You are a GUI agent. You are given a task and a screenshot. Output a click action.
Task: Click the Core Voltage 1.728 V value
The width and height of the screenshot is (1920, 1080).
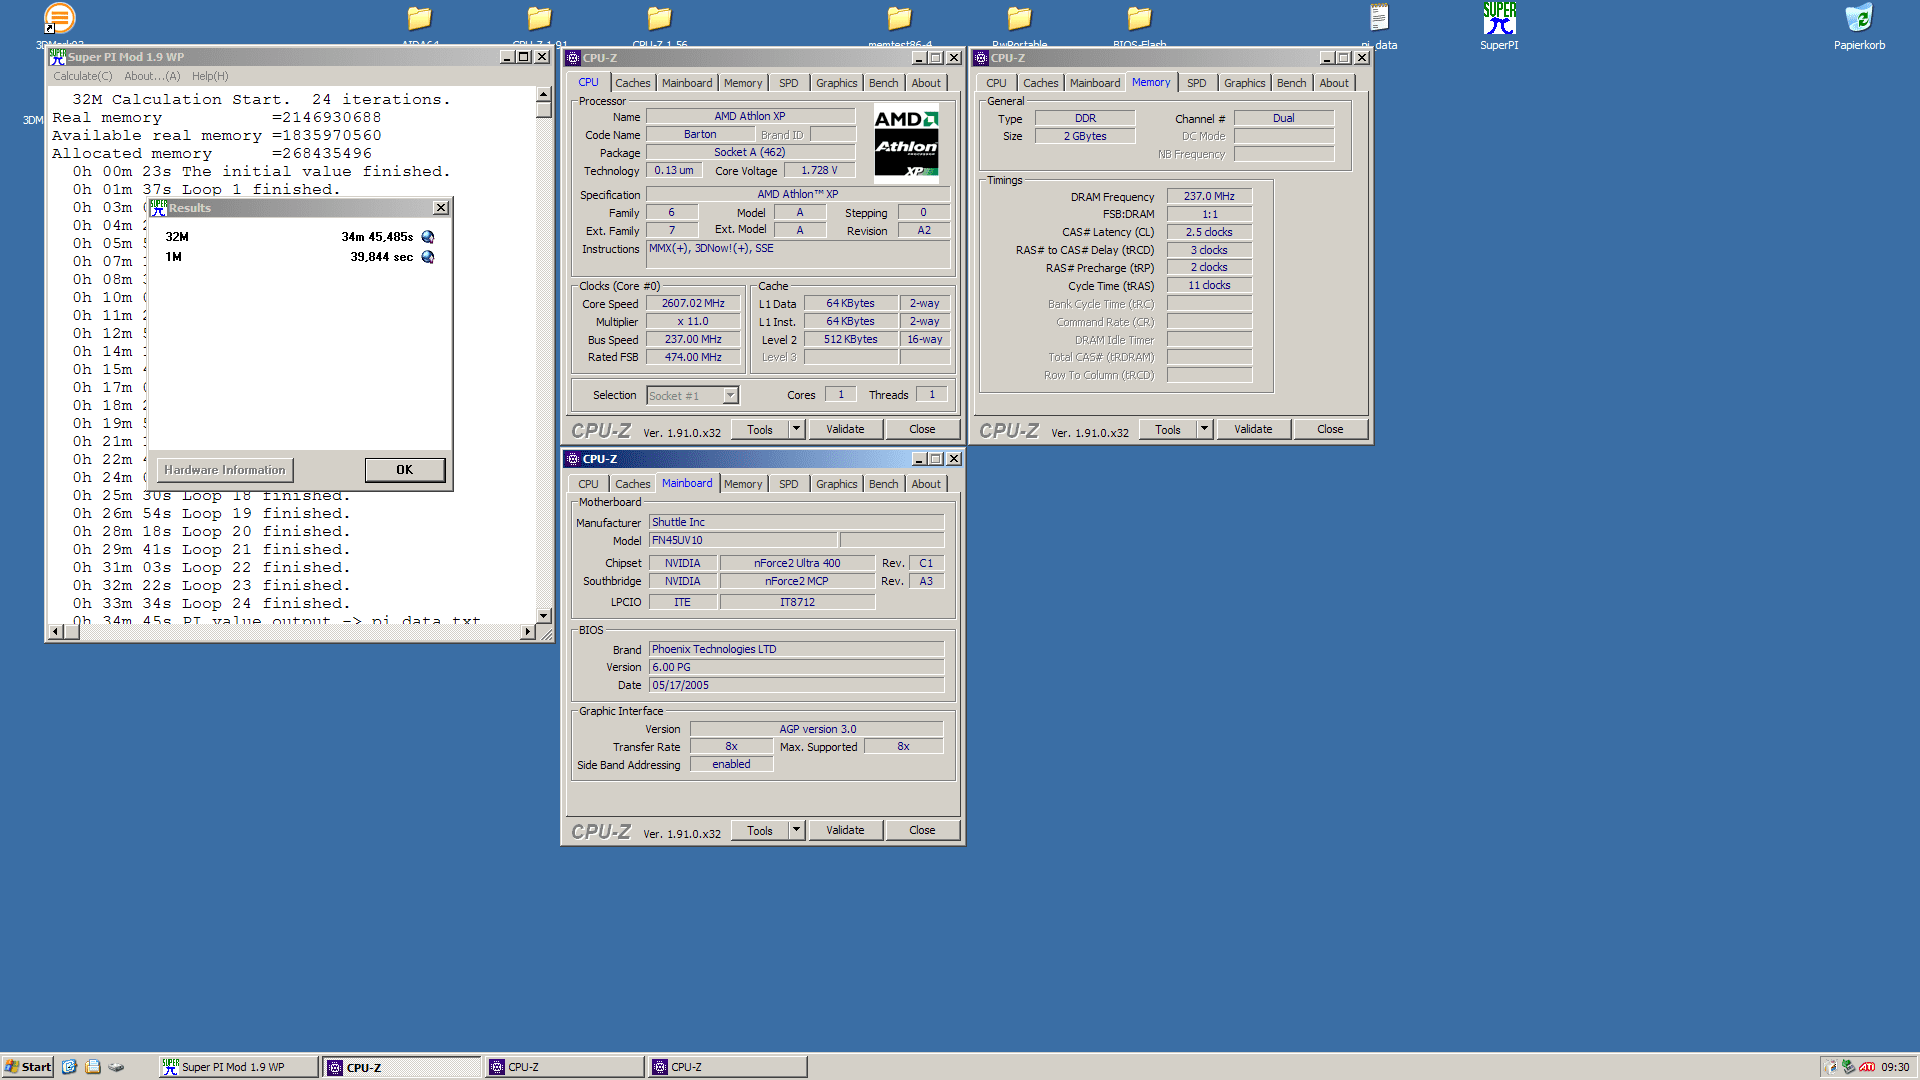point(819,171)
